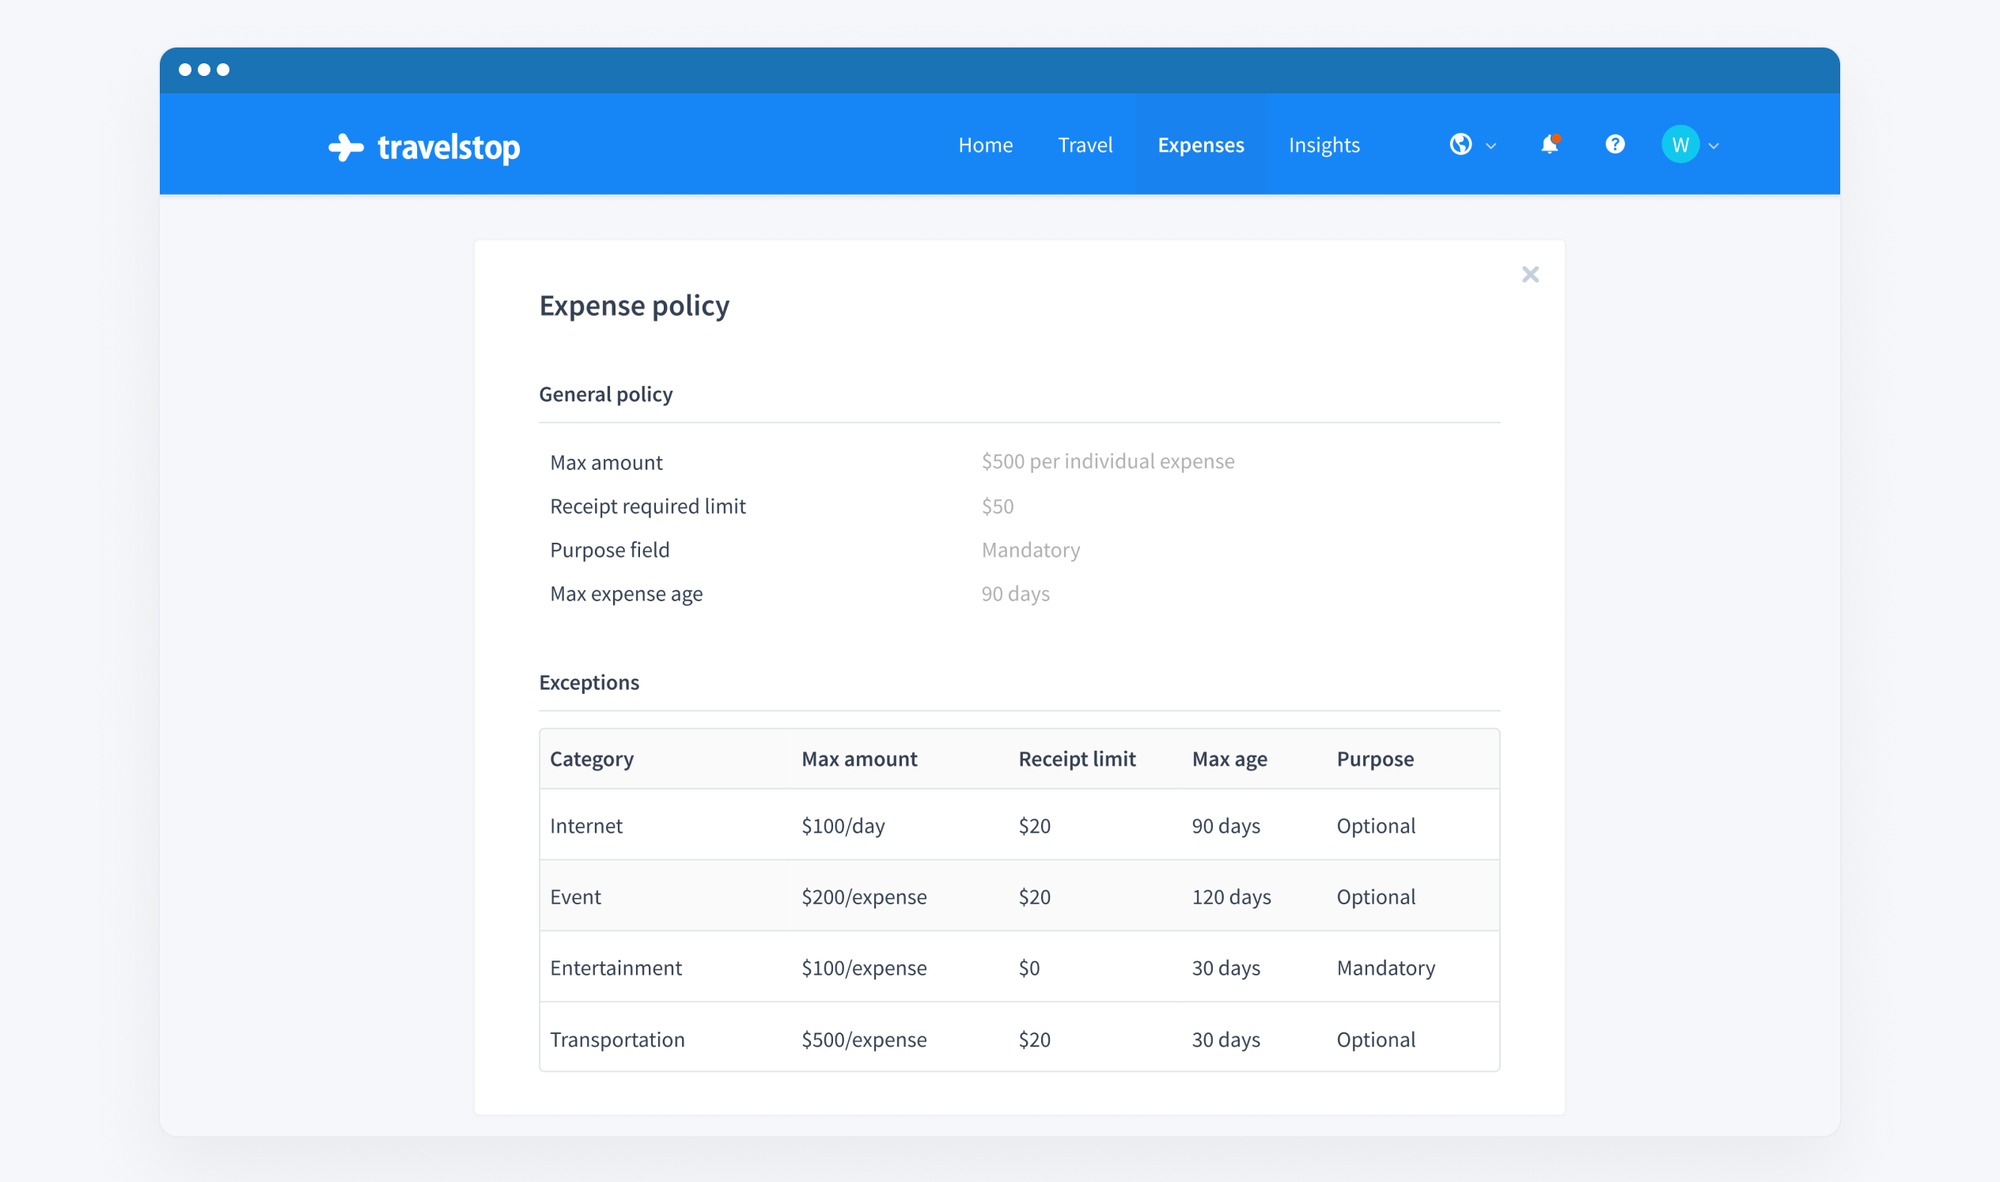Expand the chevron next to the globe
The width and height of the screenshot is (2000, 1182).
[x=1491, y=146]
